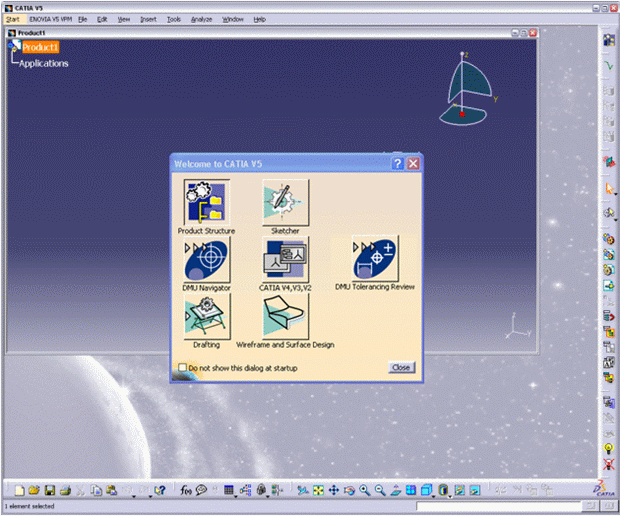Choose Wireframe and Surface Design workbench
Viewport: 620px width, 516px height.
[285, 317]
